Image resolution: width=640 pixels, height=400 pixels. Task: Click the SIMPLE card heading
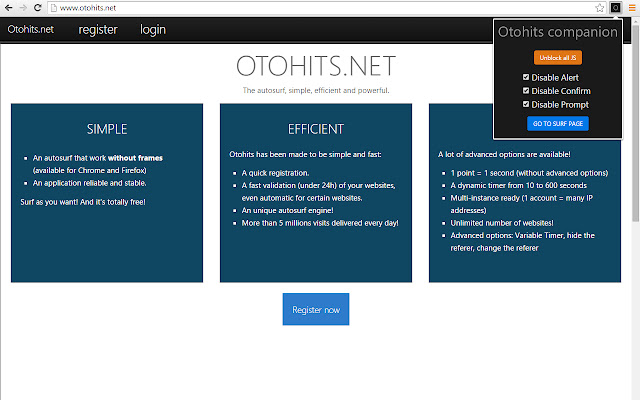[107, 129]
